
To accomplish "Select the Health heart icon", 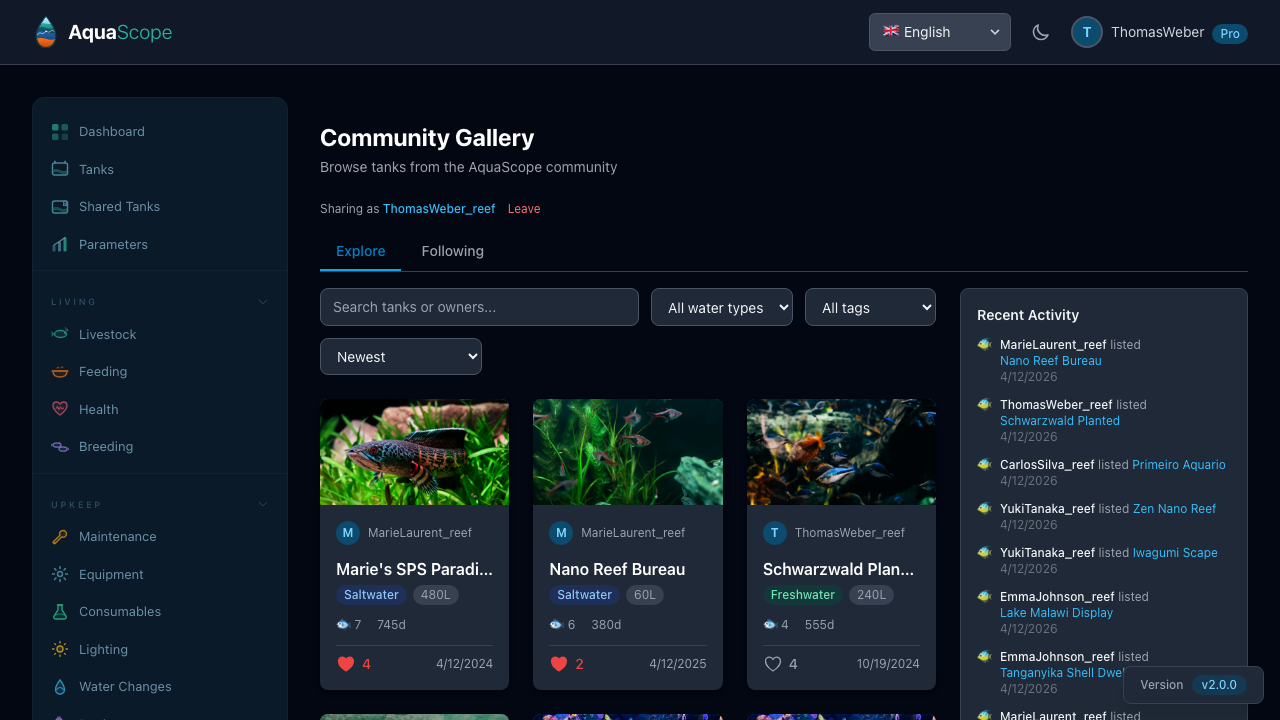I will tap(60, 409).
